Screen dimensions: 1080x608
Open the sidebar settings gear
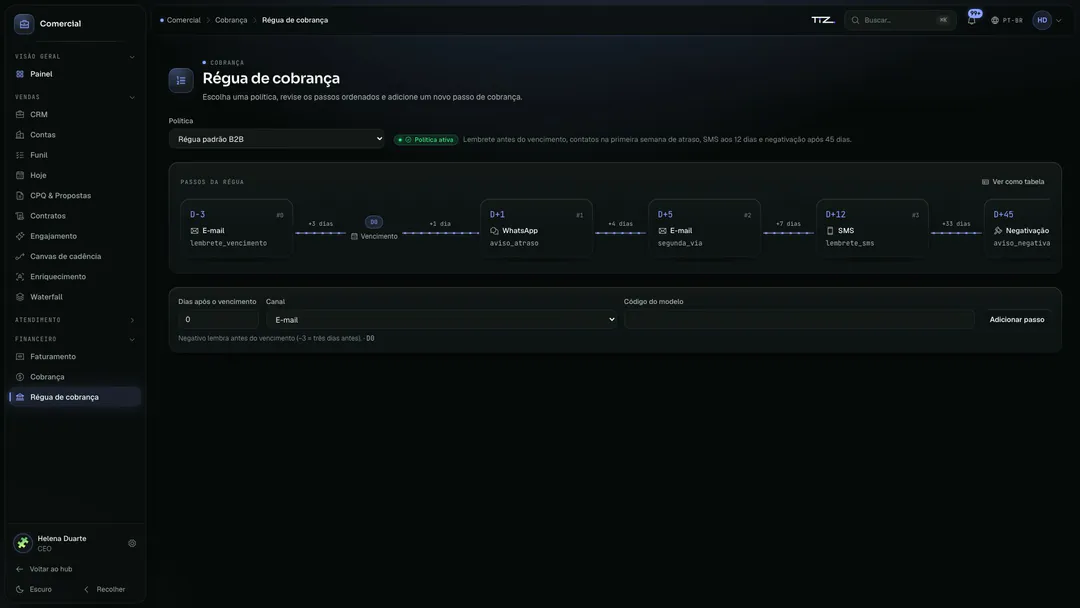tap(132, 543)
